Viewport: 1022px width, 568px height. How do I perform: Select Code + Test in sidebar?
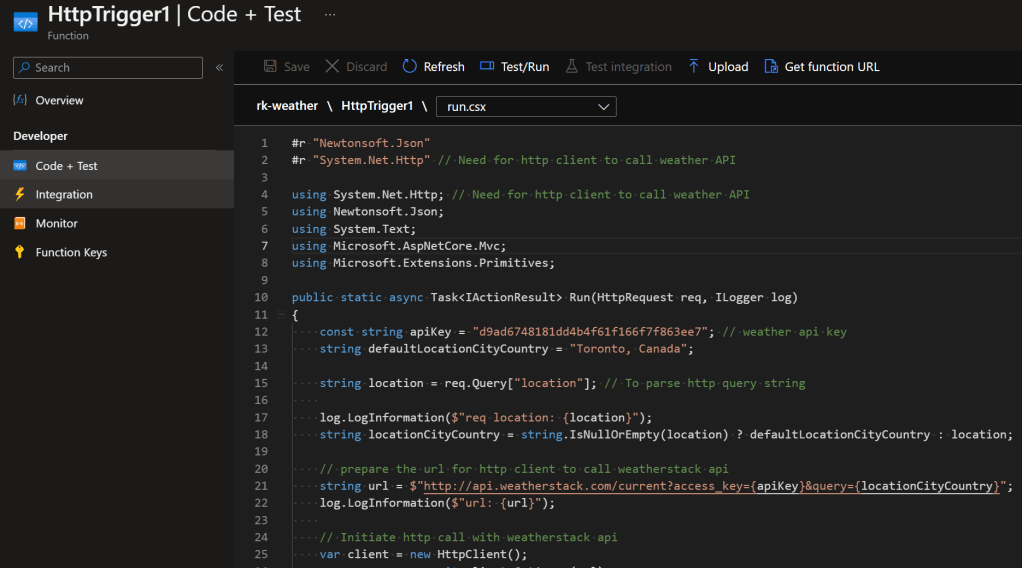[66, 166]
